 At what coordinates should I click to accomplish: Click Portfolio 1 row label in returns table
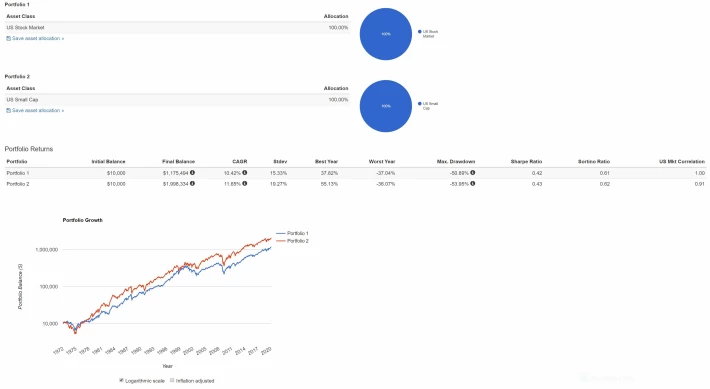click(18, 173)
